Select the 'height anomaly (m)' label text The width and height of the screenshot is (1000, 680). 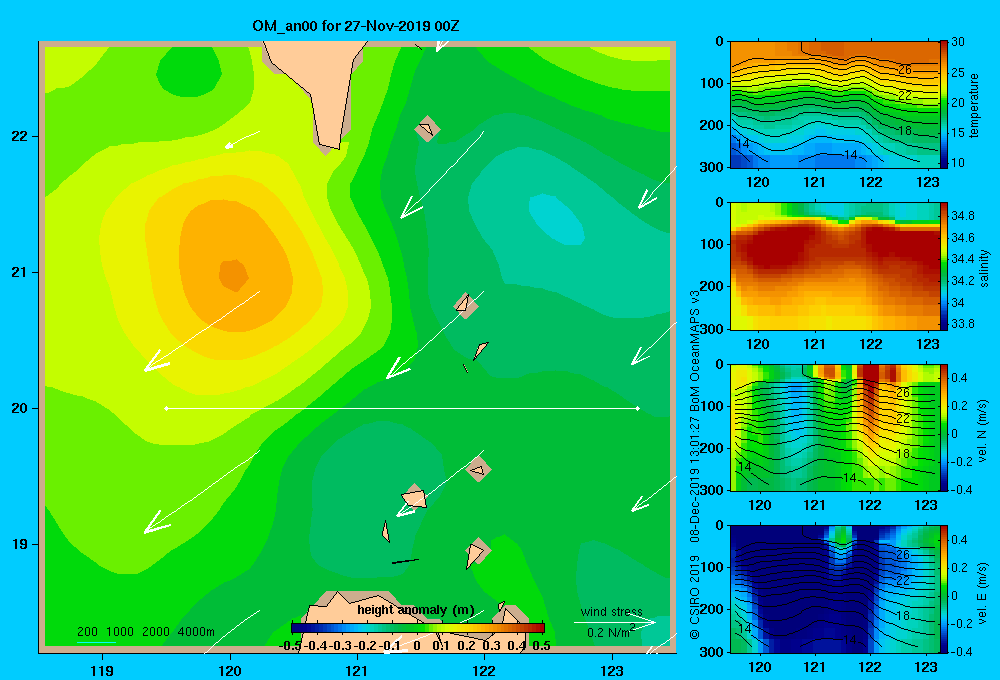click(x=416, y=610)
